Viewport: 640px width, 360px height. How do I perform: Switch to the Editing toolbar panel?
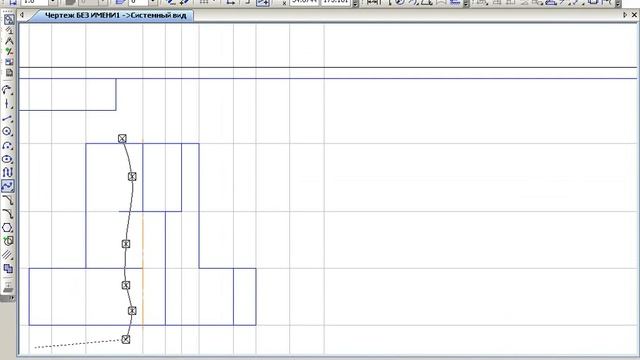click(x=9, y=51)
